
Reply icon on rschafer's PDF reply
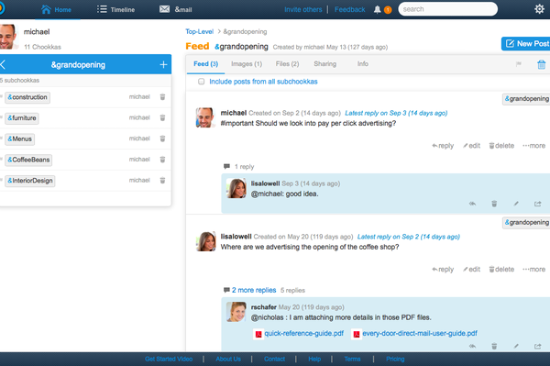472,346
